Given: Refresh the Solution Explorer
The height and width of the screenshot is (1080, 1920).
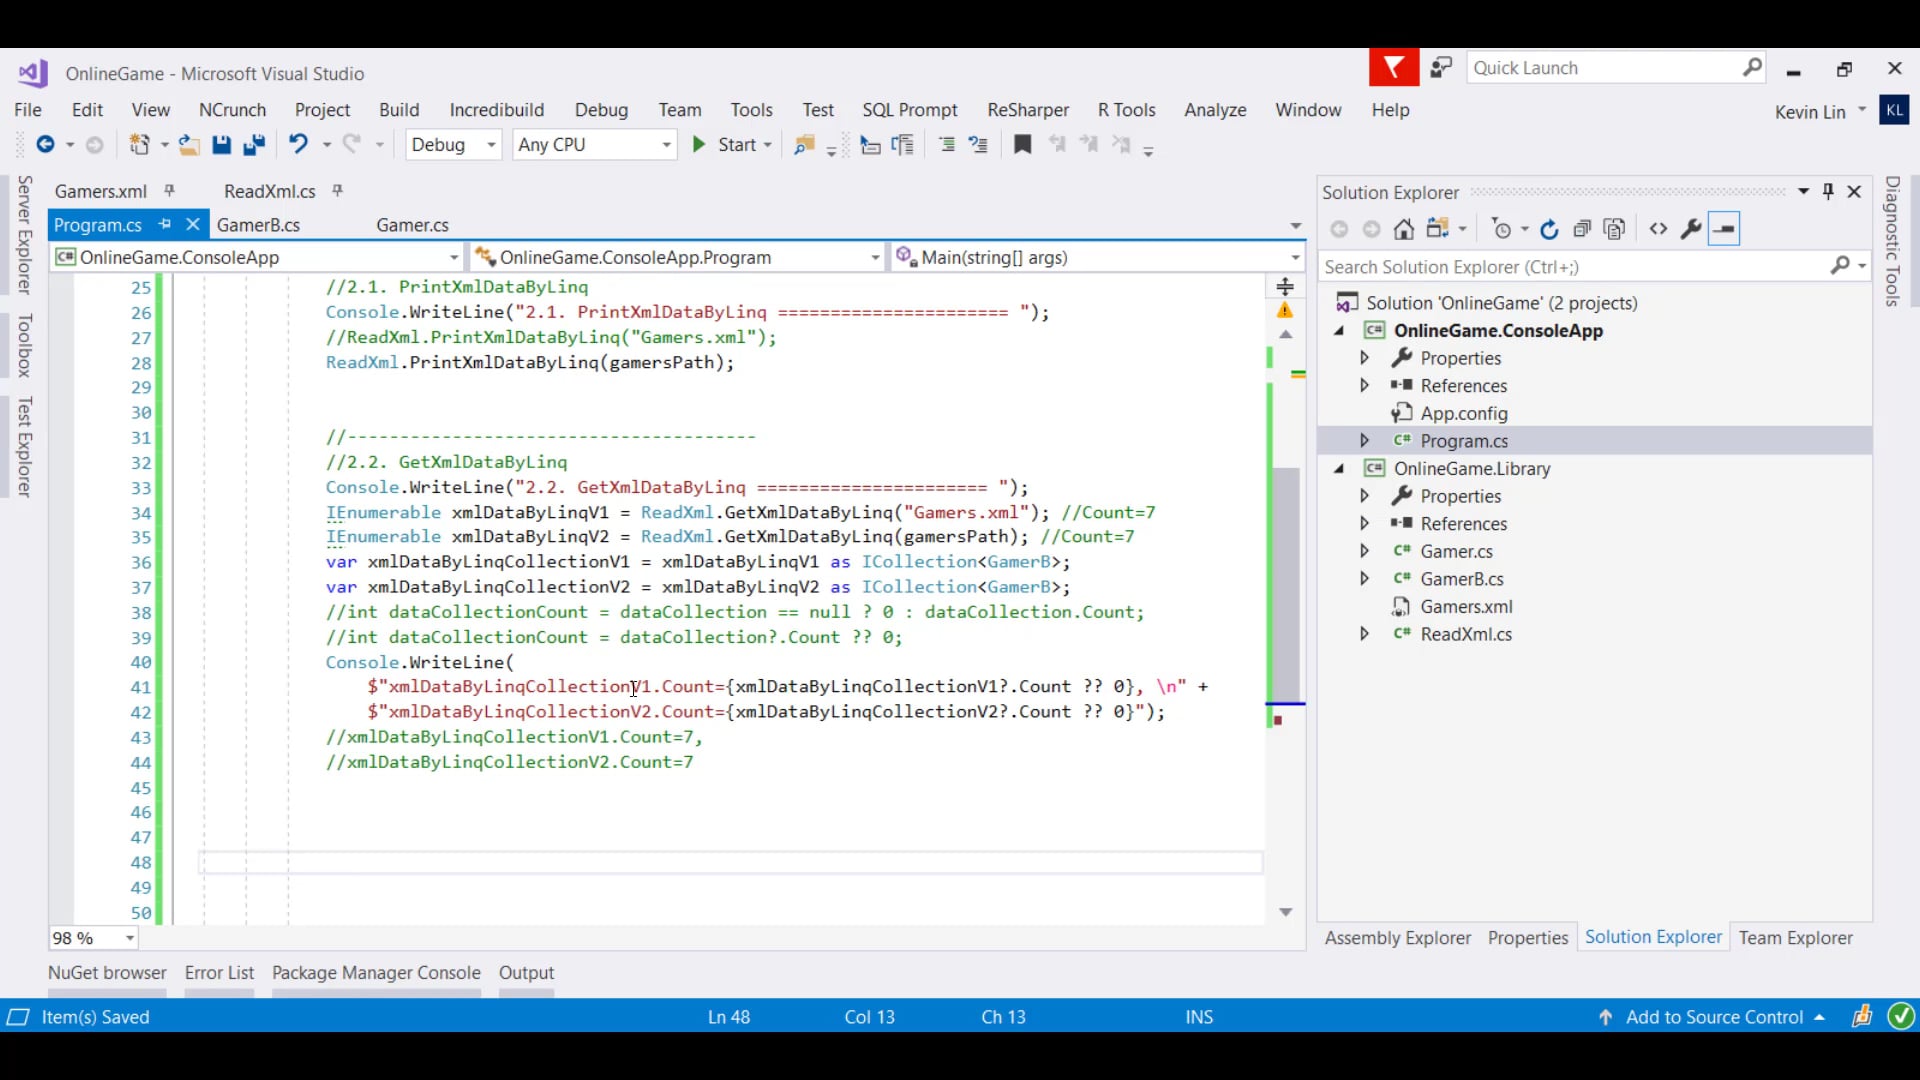Looking at the screenshot, I should coord(1549,229).
